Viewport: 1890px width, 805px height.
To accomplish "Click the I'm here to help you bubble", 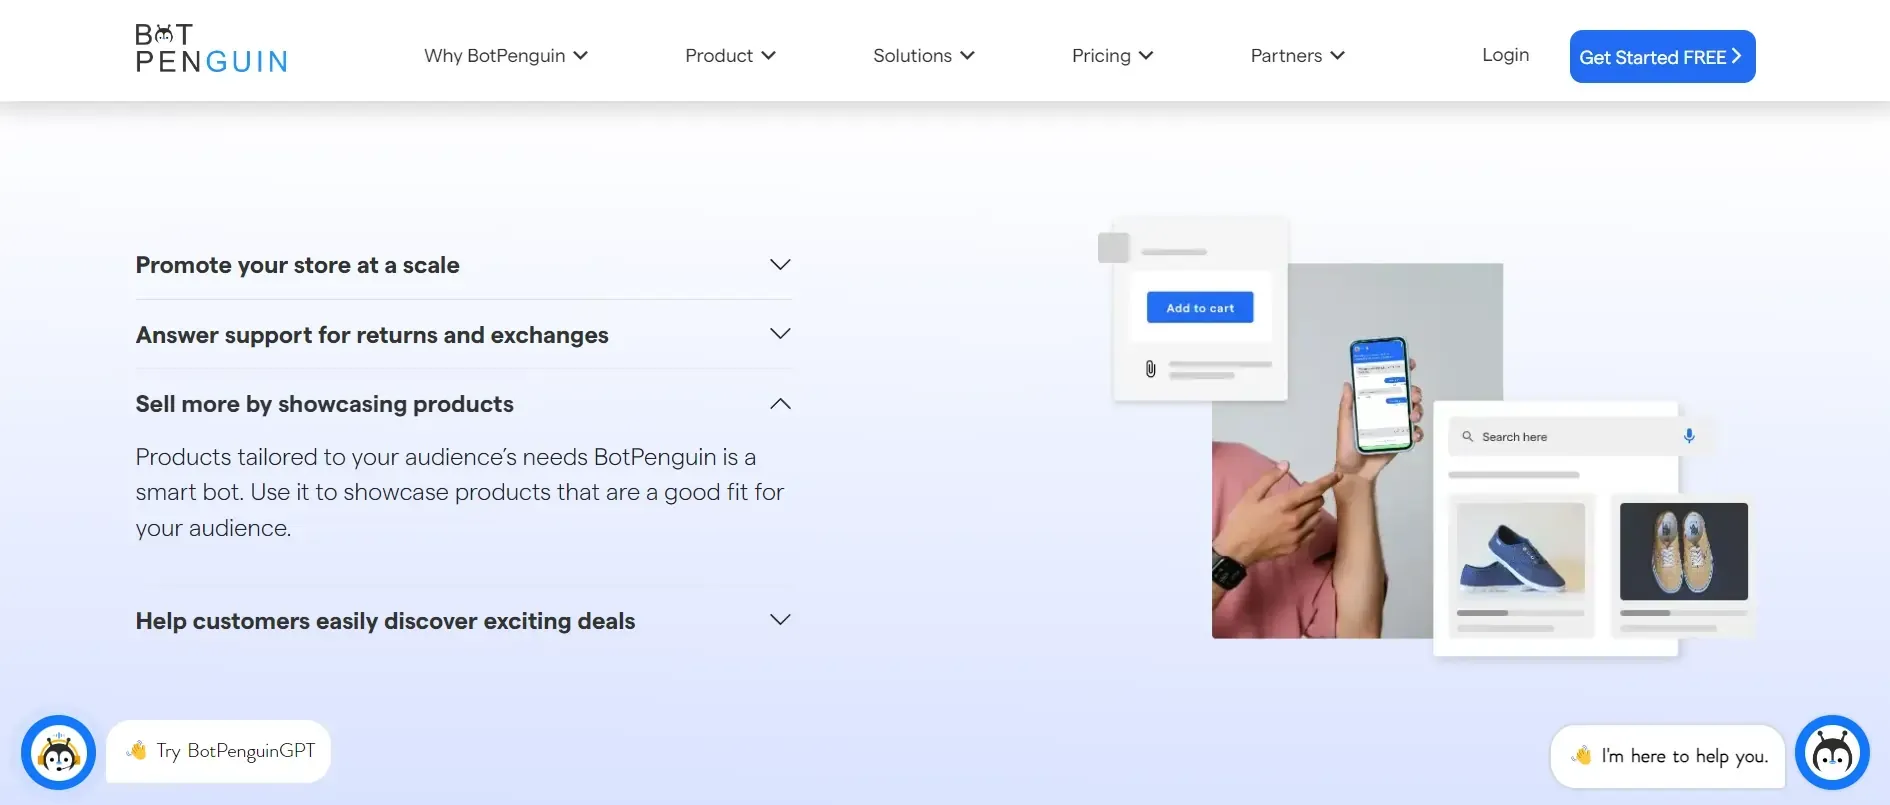I will (1668, 756).
